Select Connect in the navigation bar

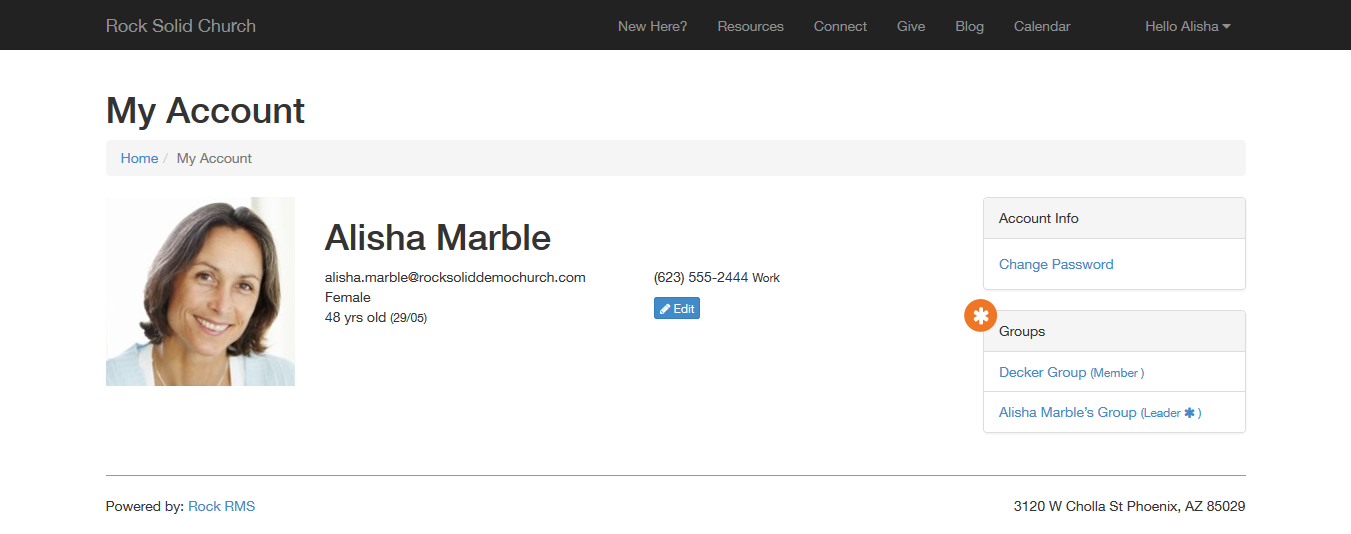[x=840, y=26]
